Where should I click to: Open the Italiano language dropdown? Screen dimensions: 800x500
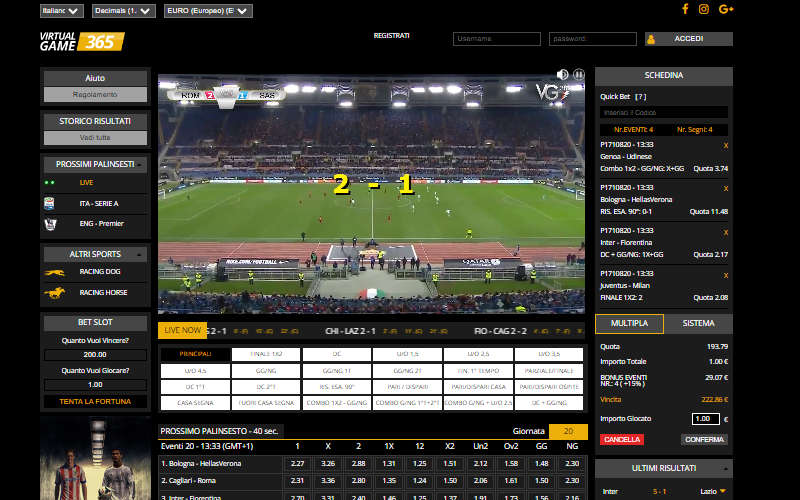click(62, 11)
